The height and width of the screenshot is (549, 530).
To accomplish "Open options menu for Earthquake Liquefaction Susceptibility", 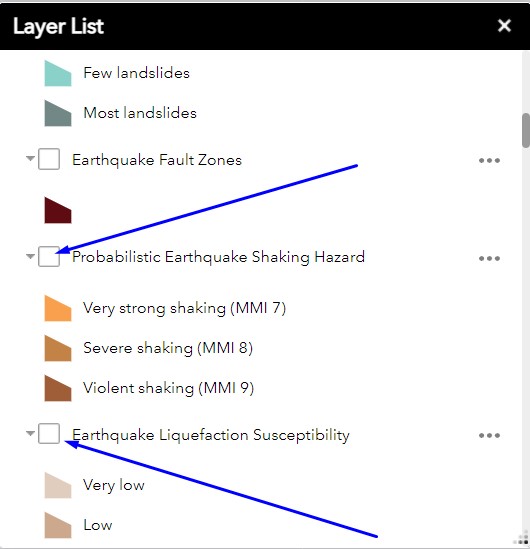I will tap(489, 435).
